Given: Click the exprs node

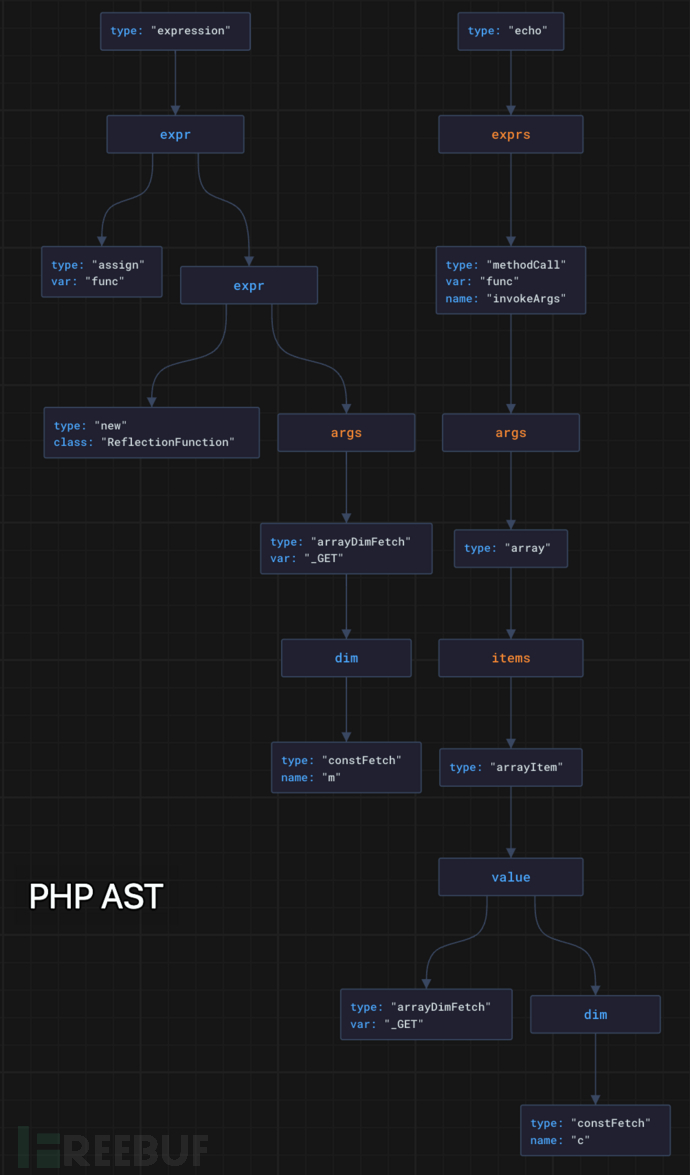Looking at the screenshot, I should pyautogui.click(x=510, y=134).
